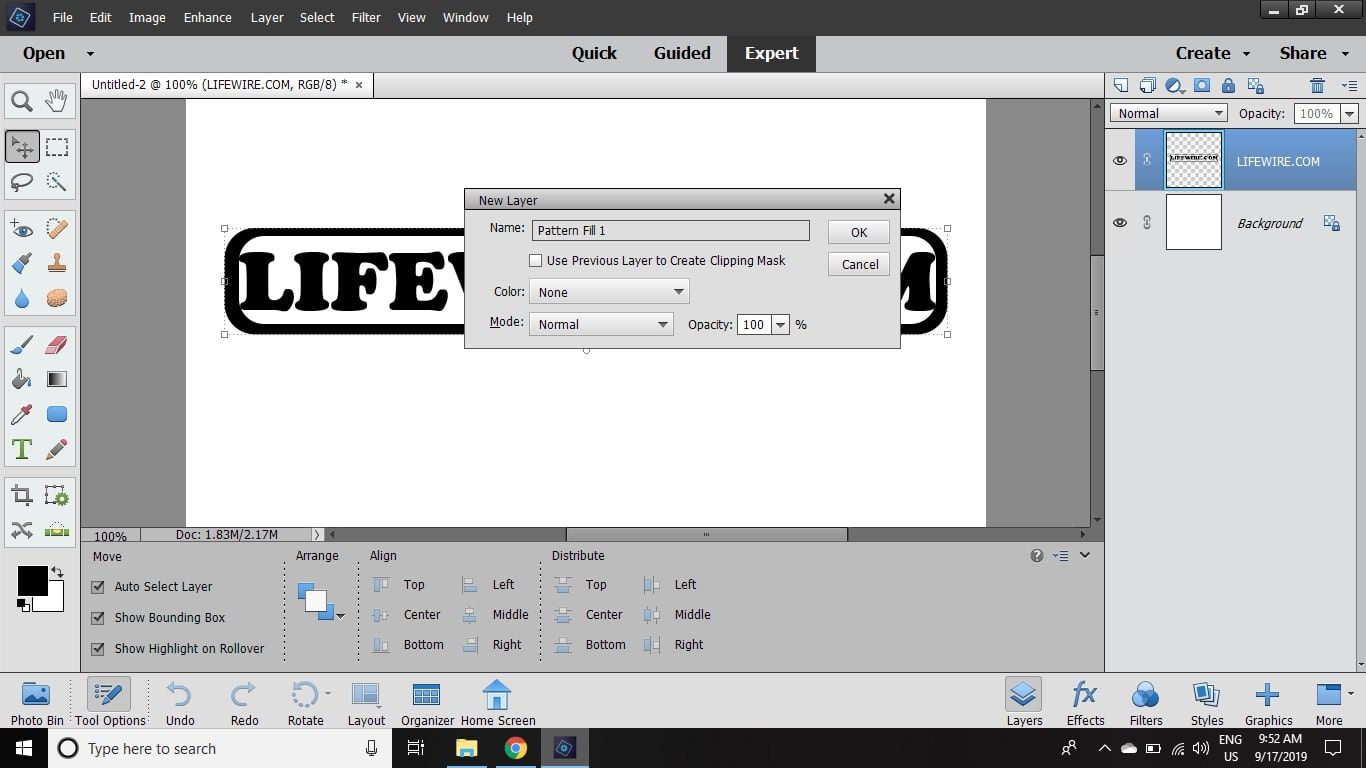Switch to Guided mode tab
The width and height of the screenshot is (1366, 768).
click(682, 54)
